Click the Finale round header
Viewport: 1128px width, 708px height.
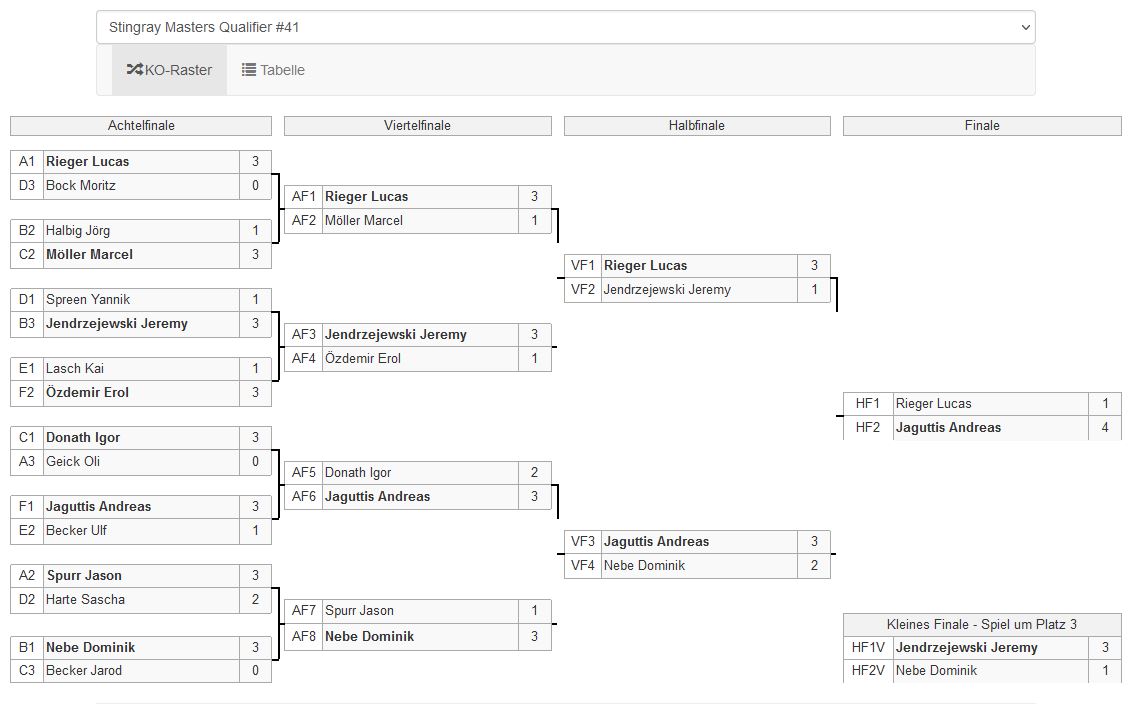click(x=982, y=126)
